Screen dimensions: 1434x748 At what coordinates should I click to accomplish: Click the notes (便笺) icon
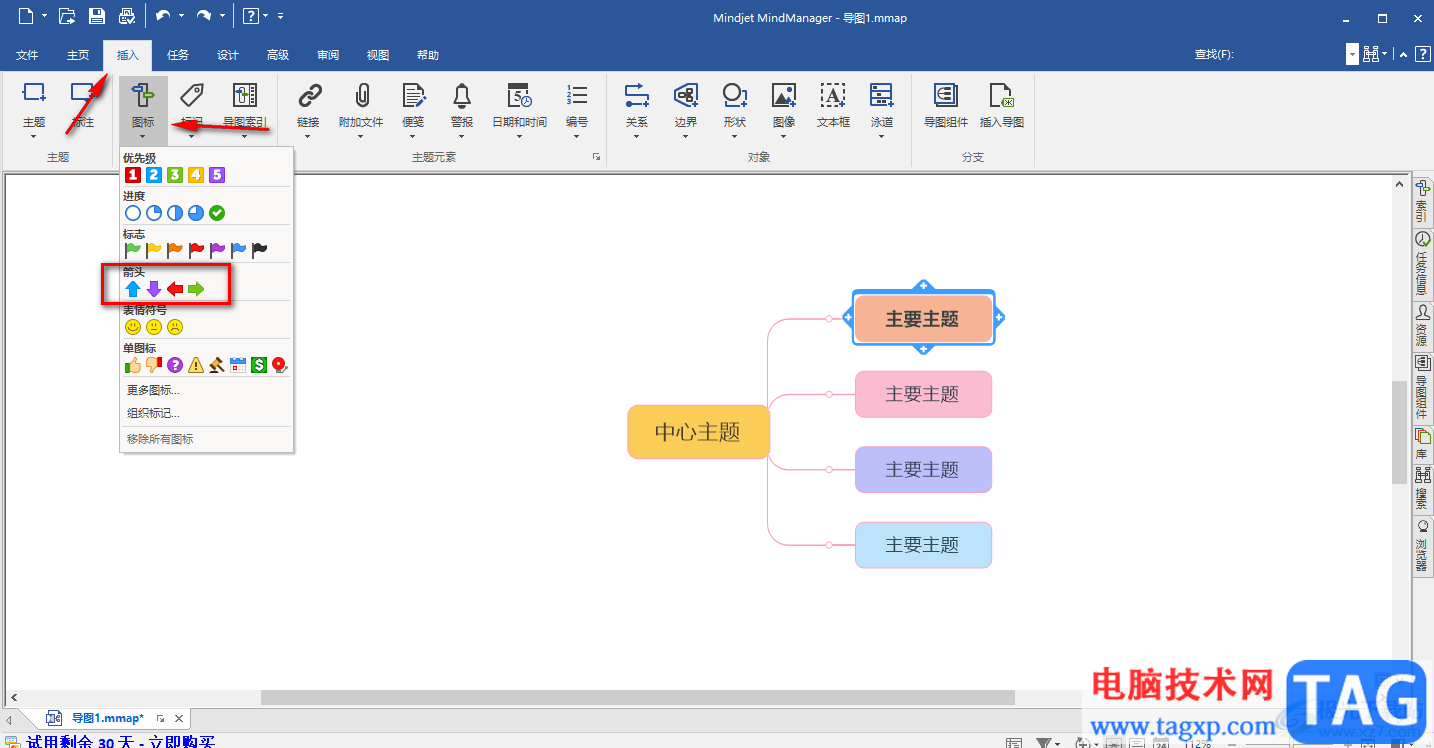(413, 95)
